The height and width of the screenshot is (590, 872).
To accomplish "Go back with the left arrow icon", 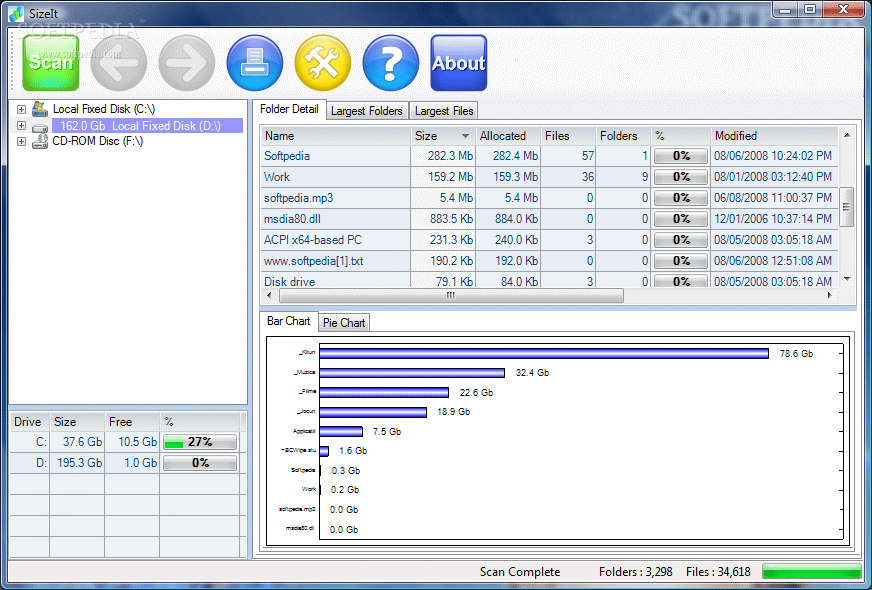I will [118, 63].
